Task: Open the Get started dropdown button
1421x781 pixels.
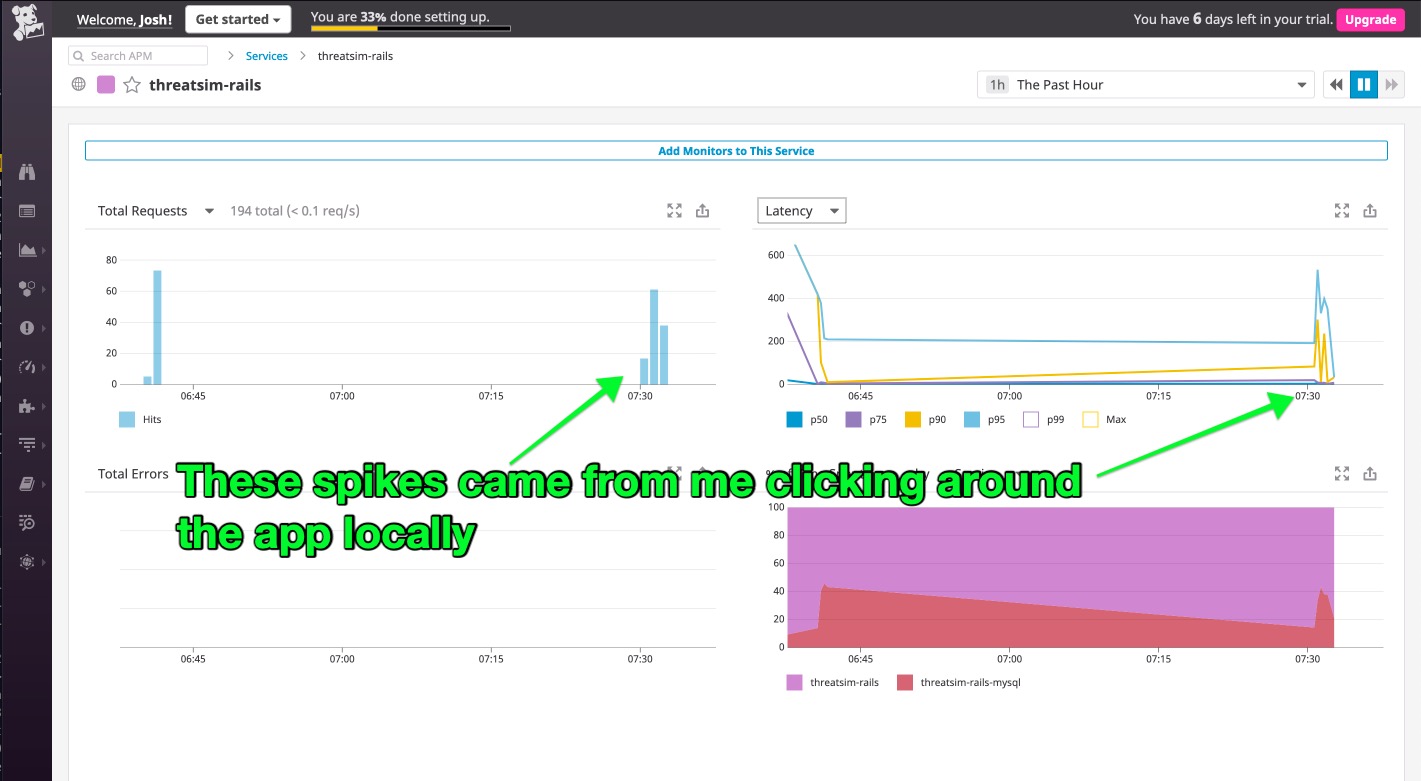Action: 238,19
